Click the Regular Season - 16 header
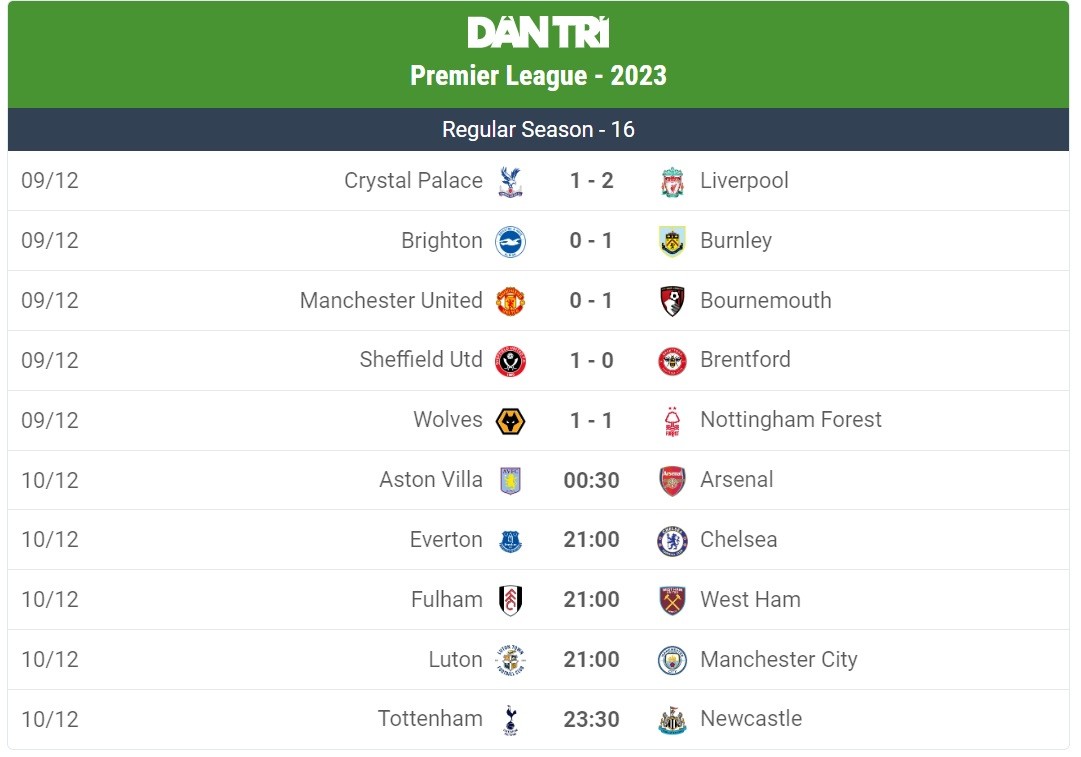This screenshot has height=757, width=1081. click(540, 129)
